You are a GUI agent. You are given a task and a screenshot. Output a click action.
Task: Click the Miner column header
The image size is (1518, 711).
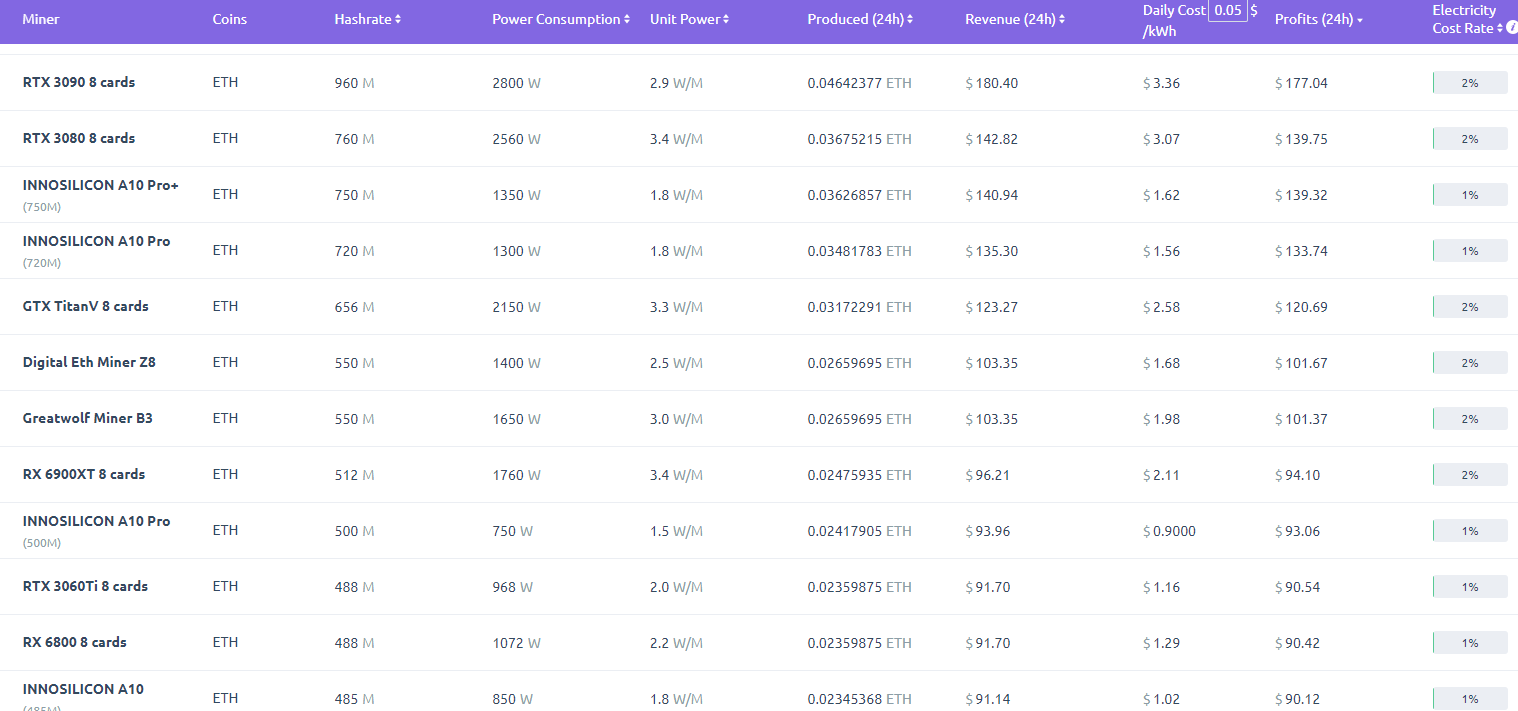[x=41, y=20]
